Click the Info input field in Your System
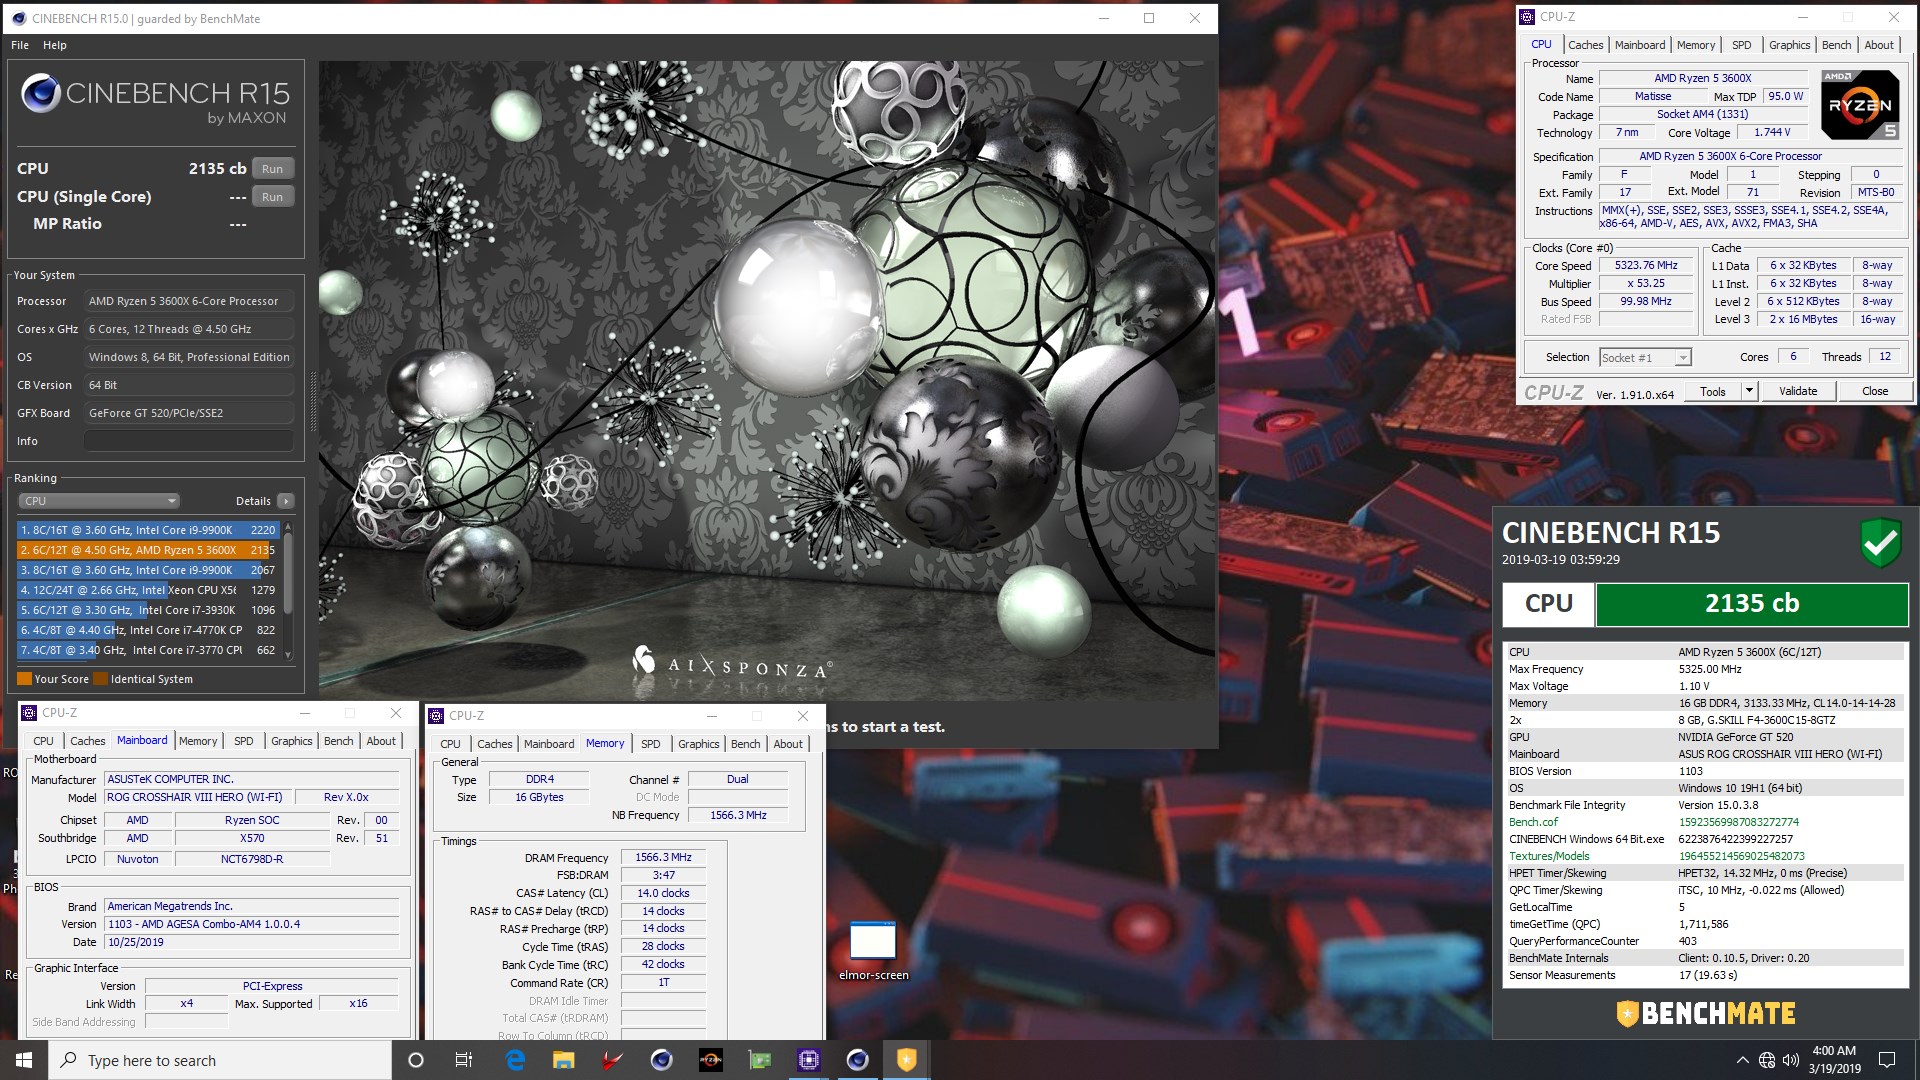This screenshot has width=1920, height=1080. pyautogui.click(x=189, y=441)
